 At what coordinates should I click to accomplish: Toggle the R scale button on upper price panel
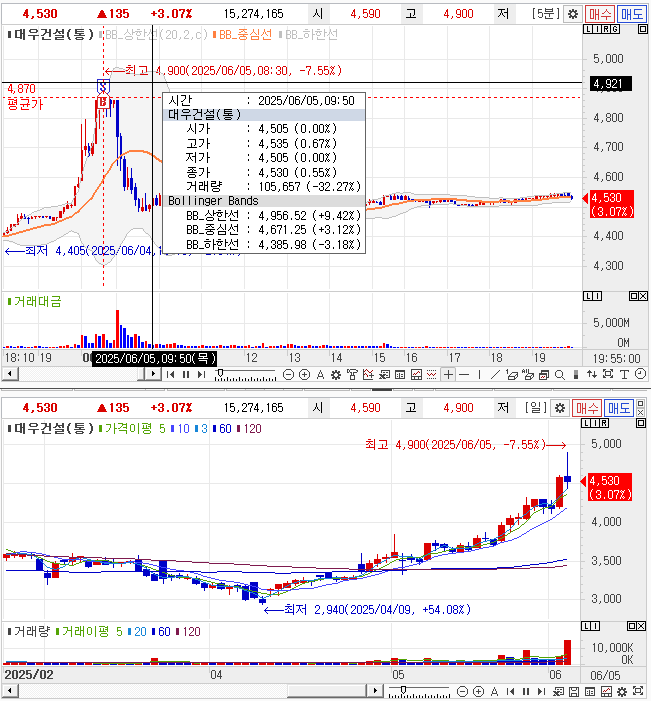click(606, 29)
